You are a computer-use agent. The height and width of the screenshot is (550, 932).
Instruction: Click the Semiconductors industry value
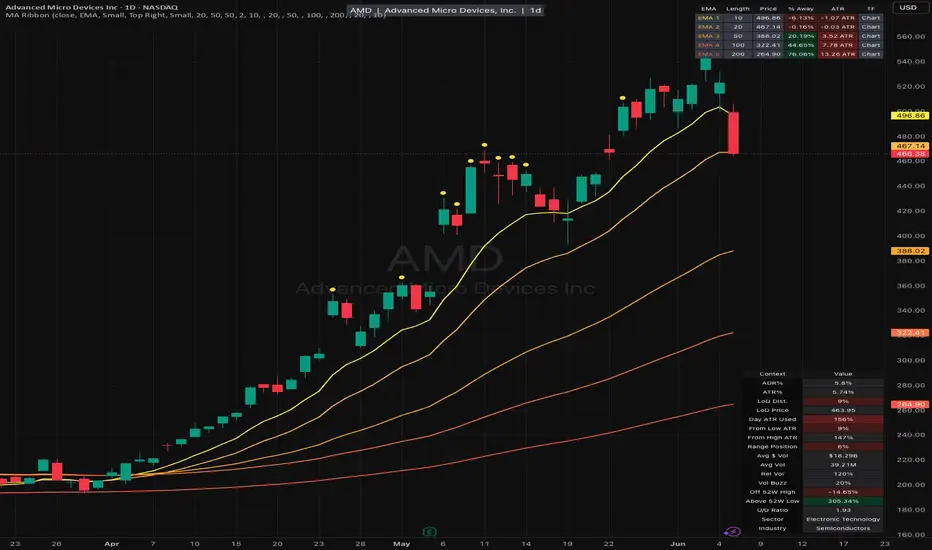click(x=843, y=528)
